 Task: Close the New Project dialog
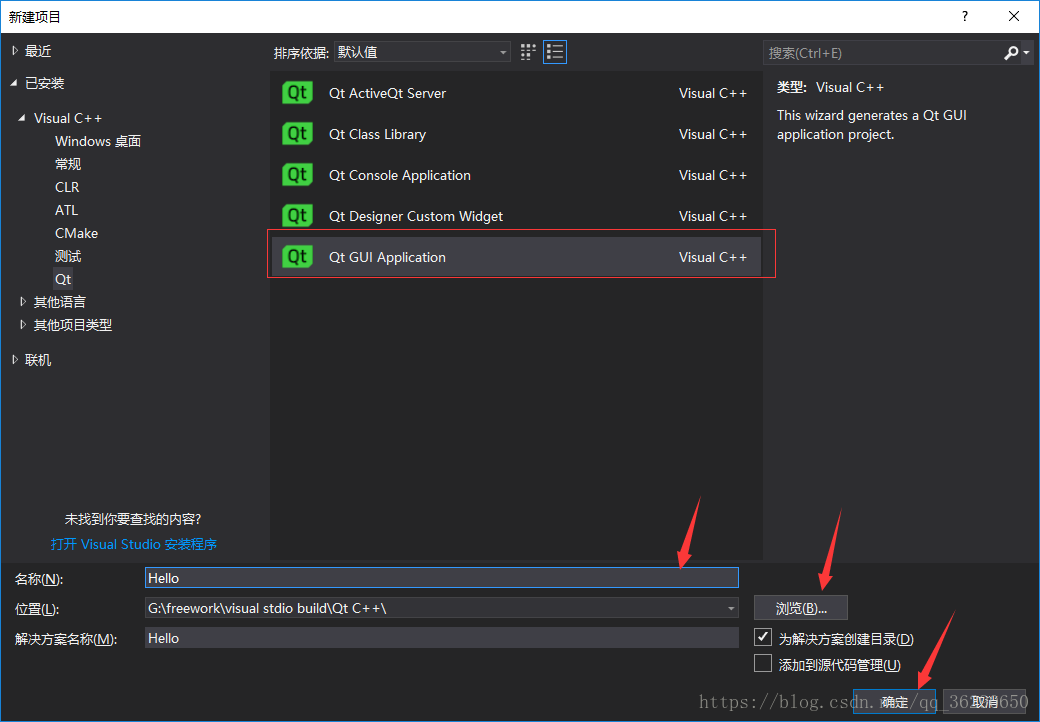point(1013,17)
